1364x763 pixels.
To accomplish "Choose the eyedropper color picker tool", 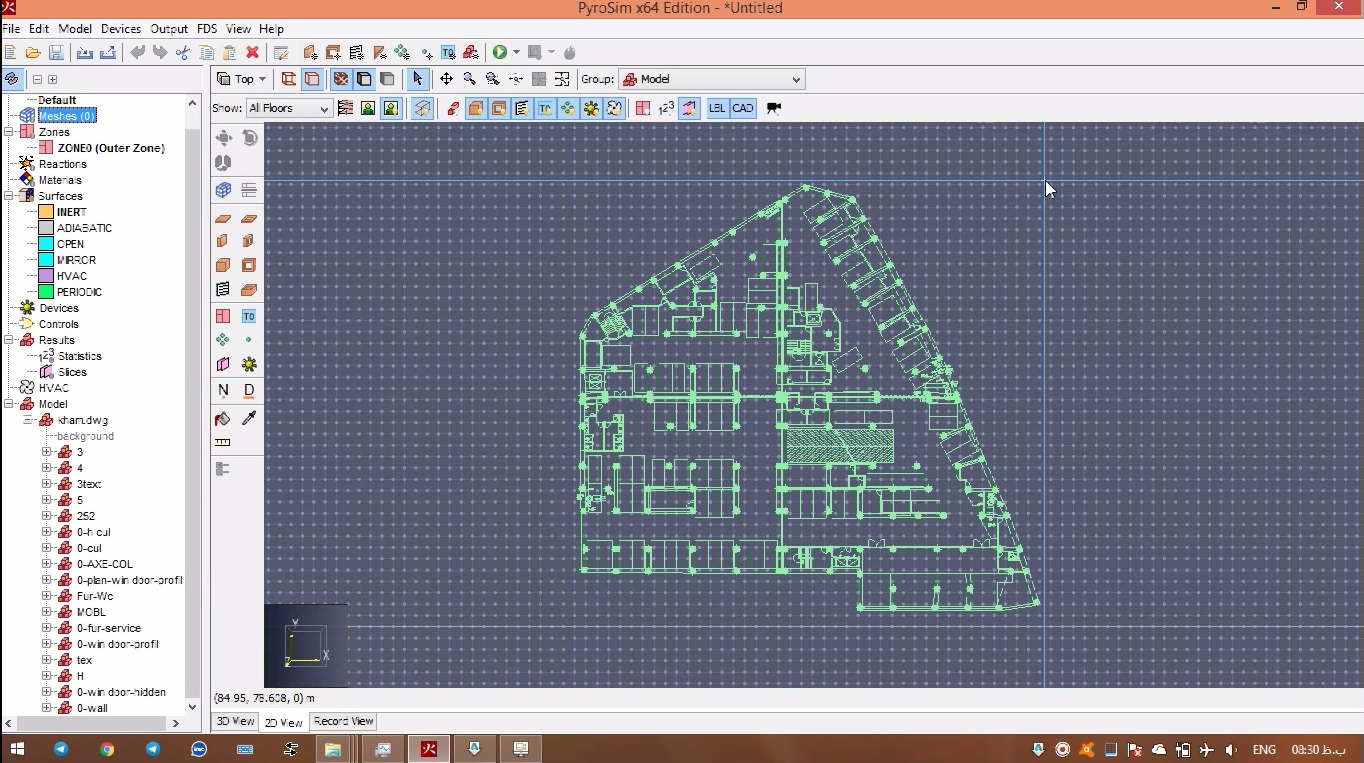I will pos(249,418).
